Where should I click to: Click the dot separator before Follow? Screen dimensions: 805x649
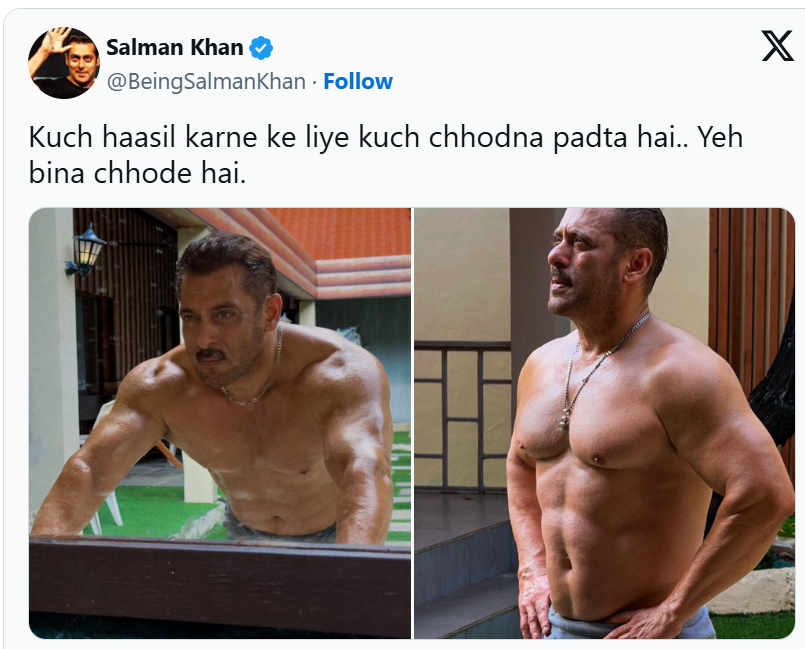tap(314, 82)
